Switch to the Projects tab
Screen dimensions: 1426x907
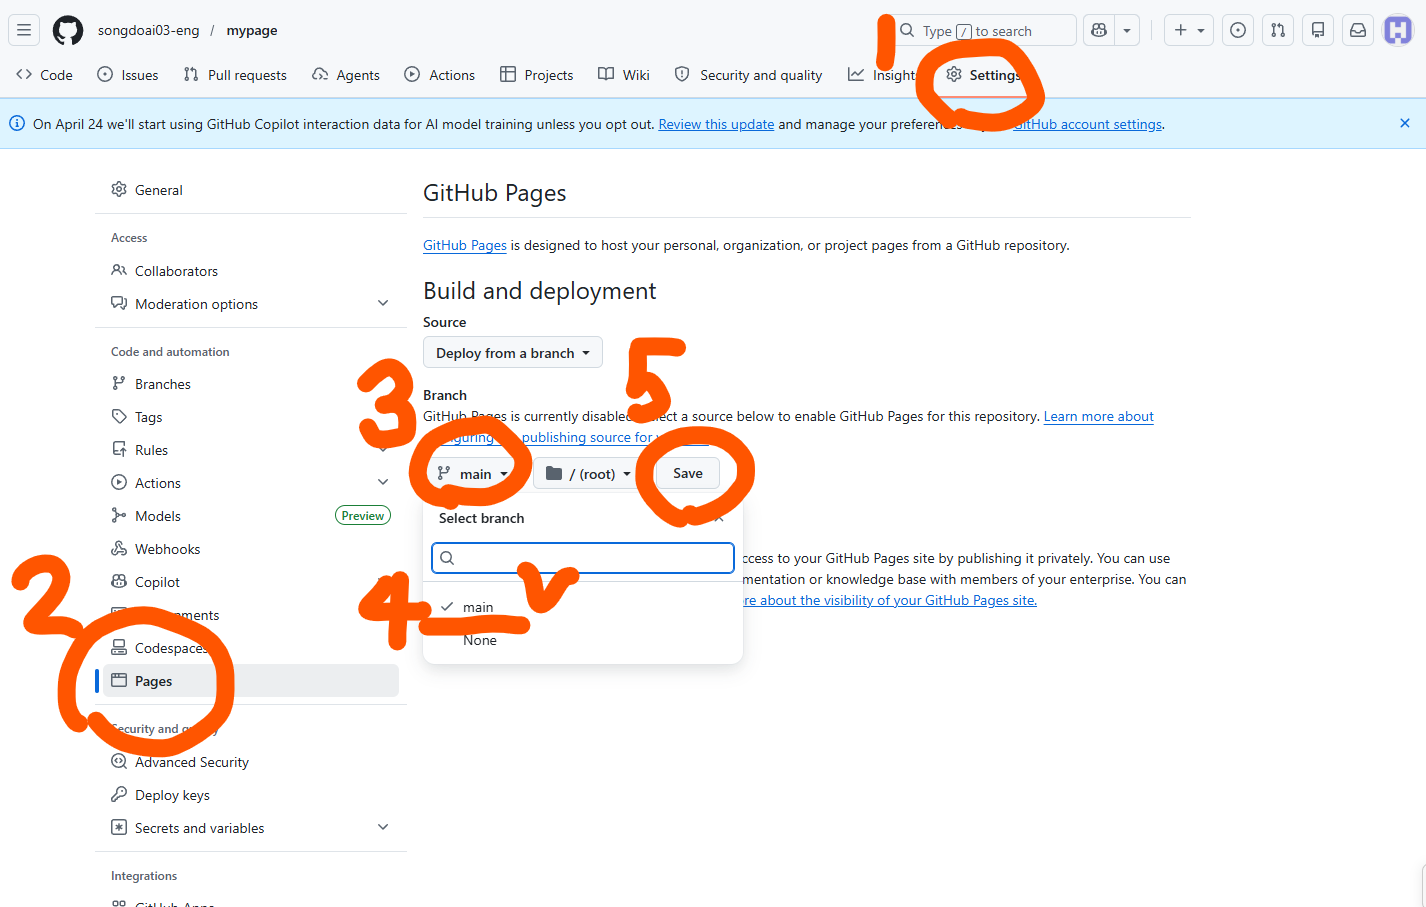537,75
